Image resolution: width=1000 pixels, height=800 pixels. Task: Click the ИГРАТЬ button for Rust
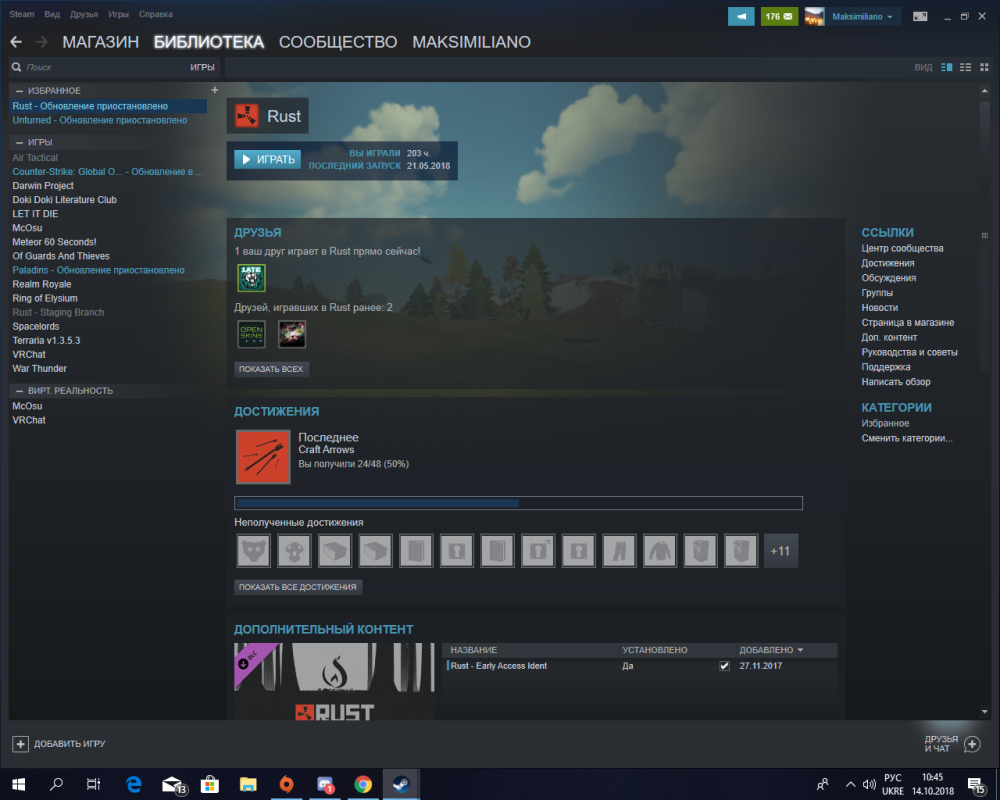tap(268, 159)
